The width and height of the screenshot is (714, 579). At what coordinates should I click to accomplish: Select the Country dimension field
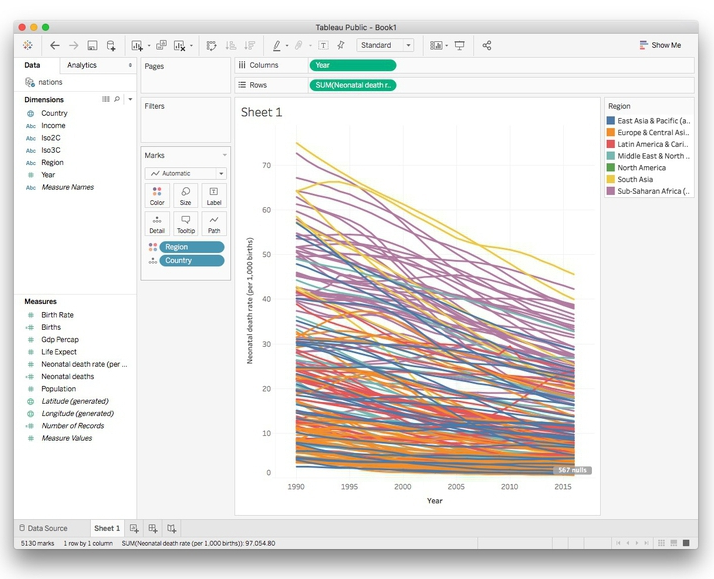[x=54, y=113]
